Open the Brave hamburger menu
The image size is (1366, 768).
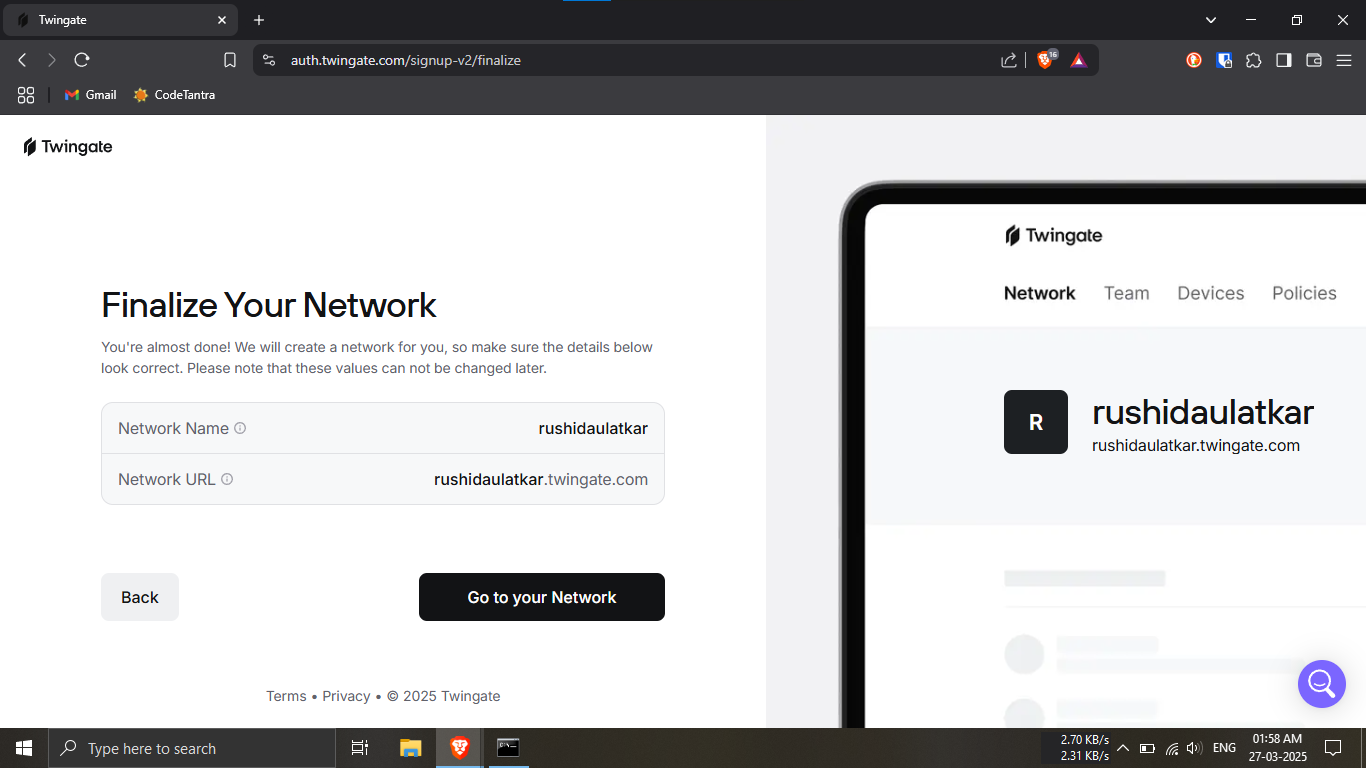(1344, 60)
